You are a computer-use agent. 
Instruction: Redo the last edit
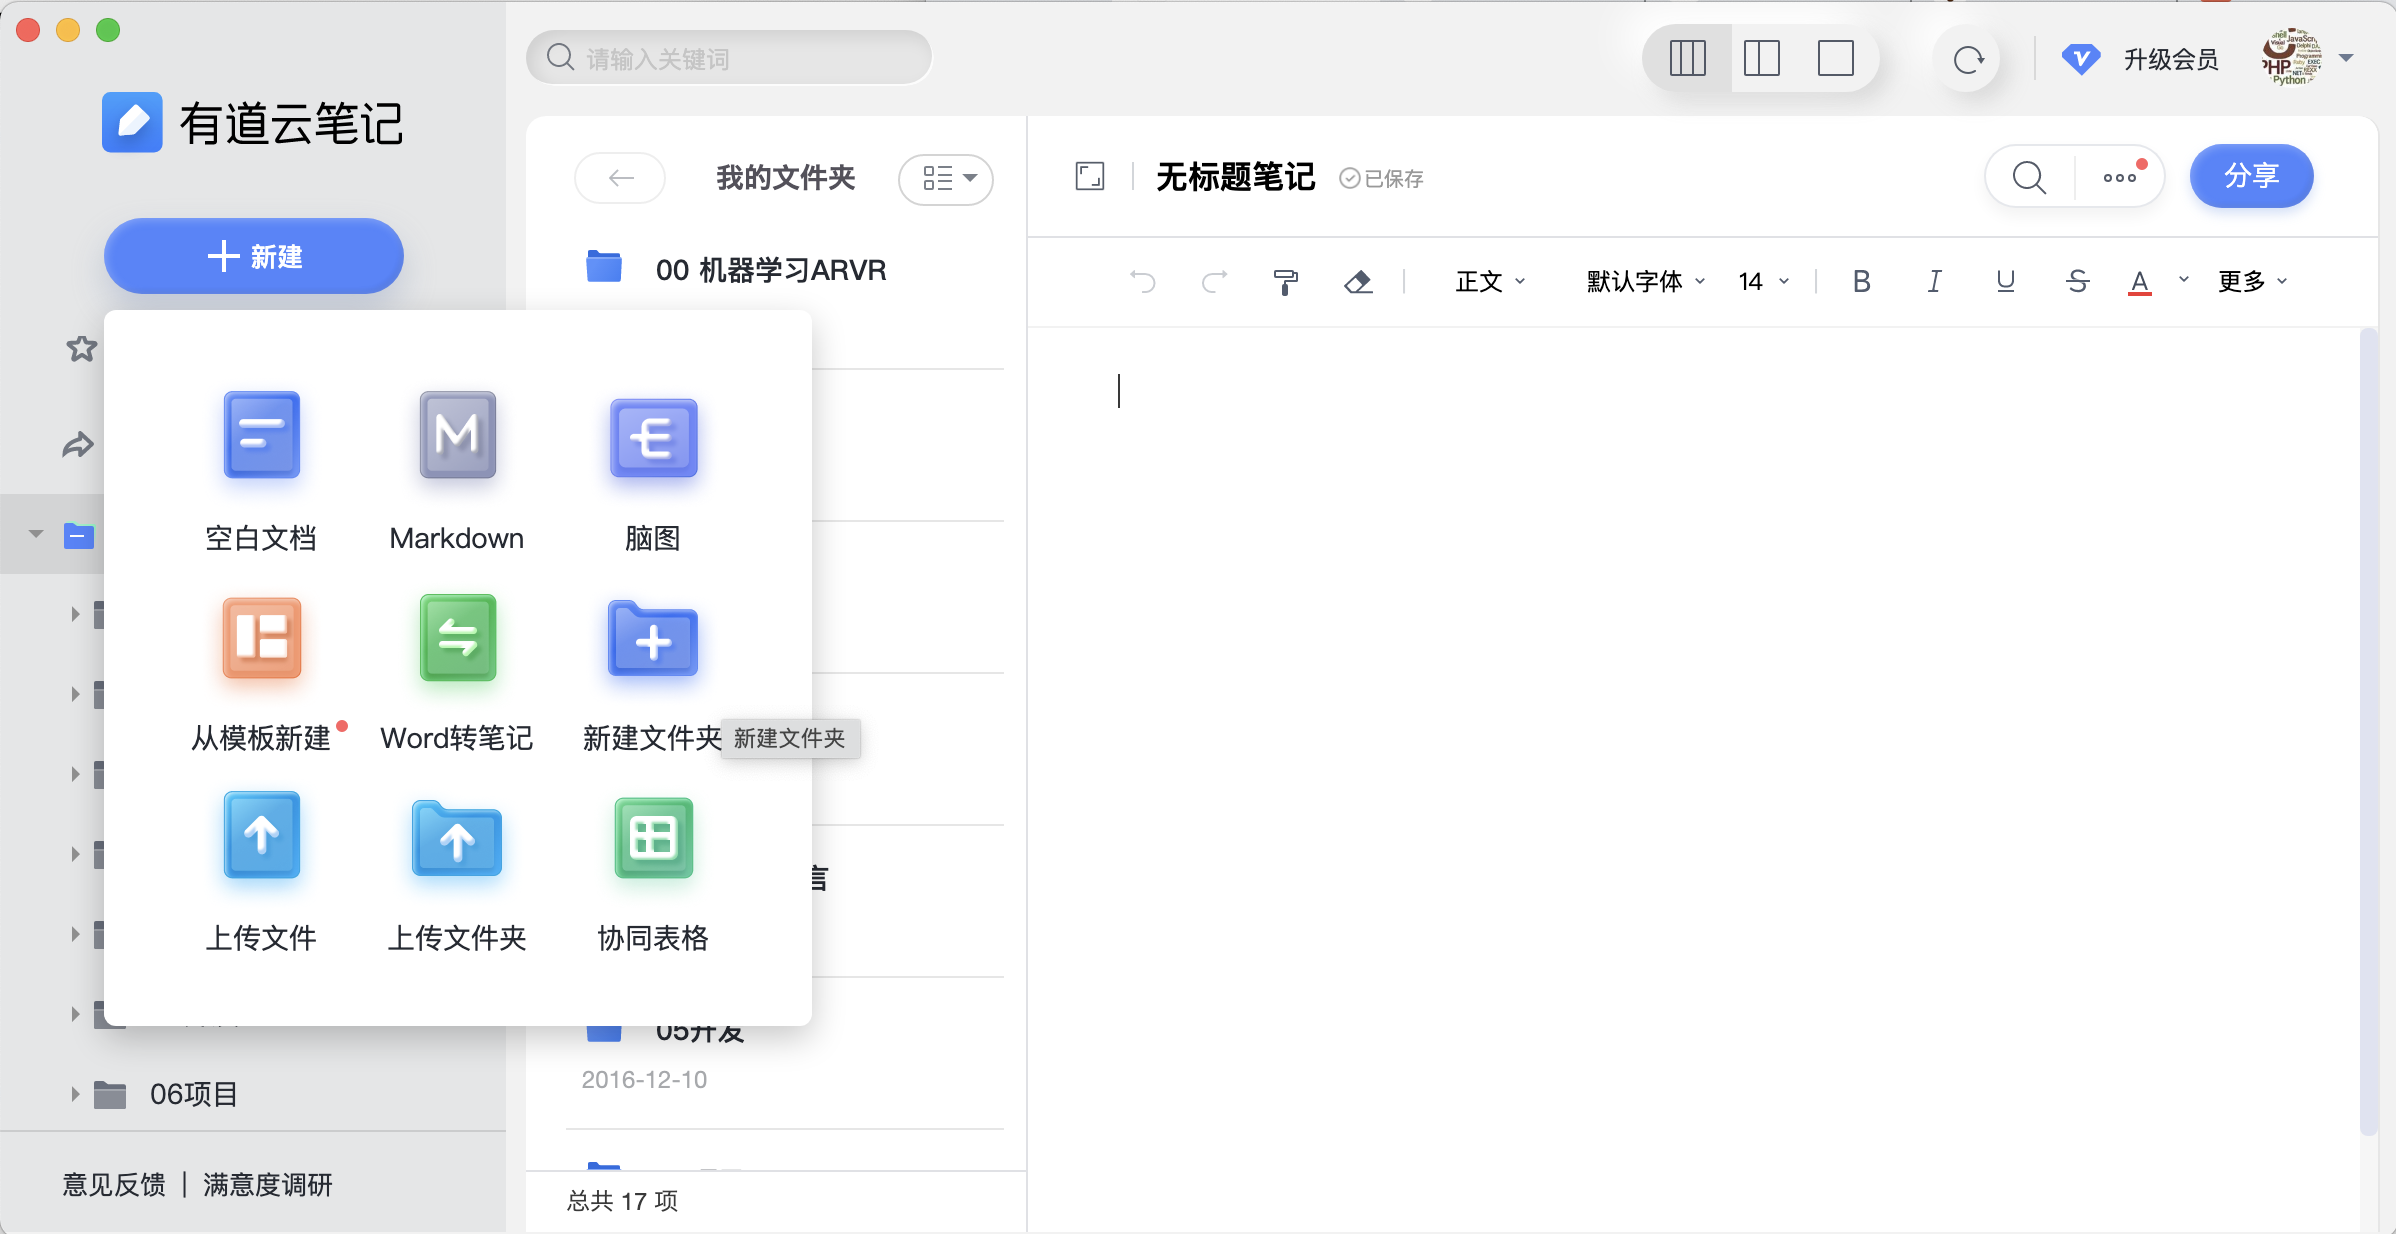pyautogui.click(x=1214, y=282)
